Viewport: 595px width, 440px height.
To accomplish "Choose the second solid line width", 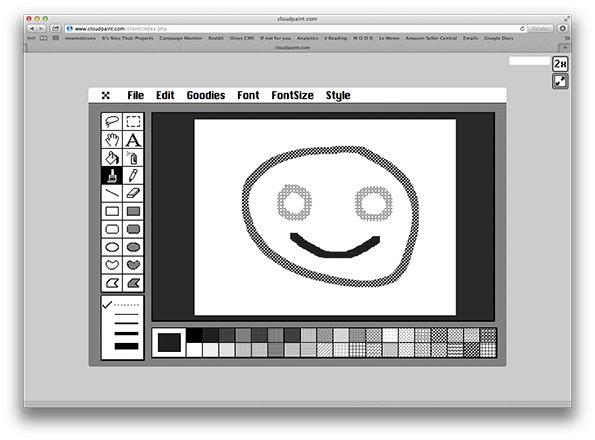I will (126, 323).
